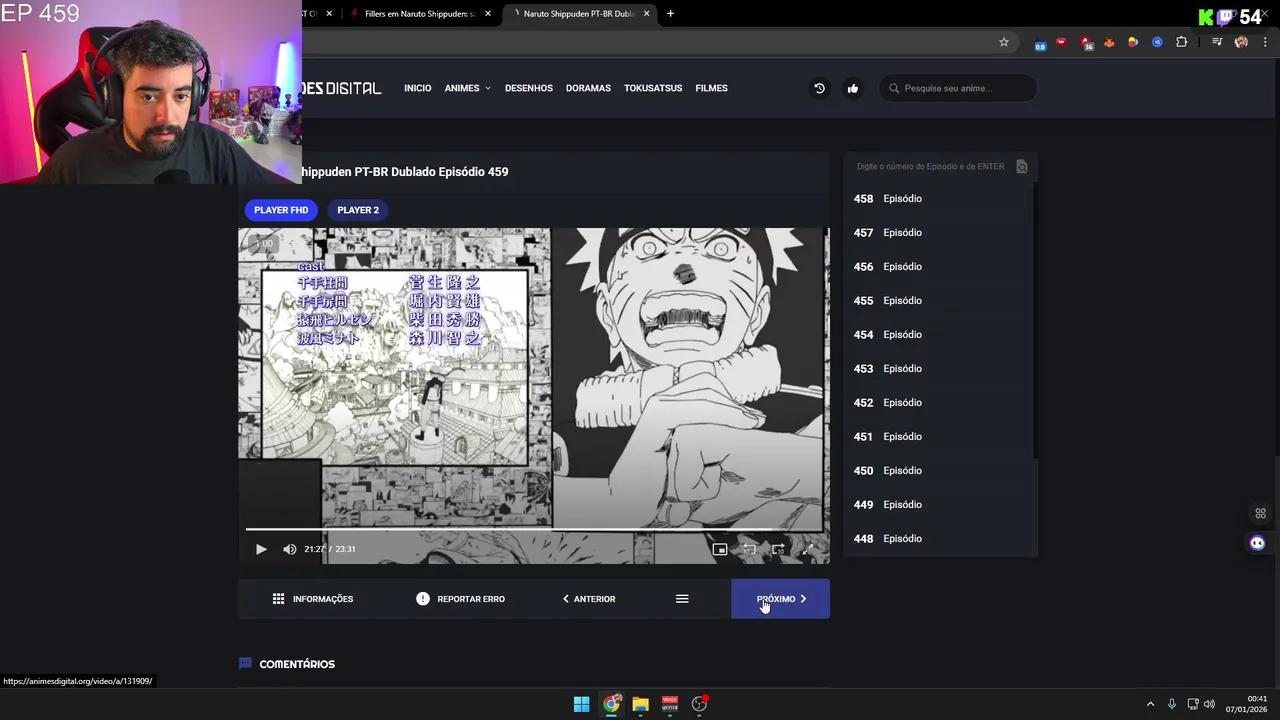Skip the video forward 10 seconds
1280x720 pixels.
778,549
